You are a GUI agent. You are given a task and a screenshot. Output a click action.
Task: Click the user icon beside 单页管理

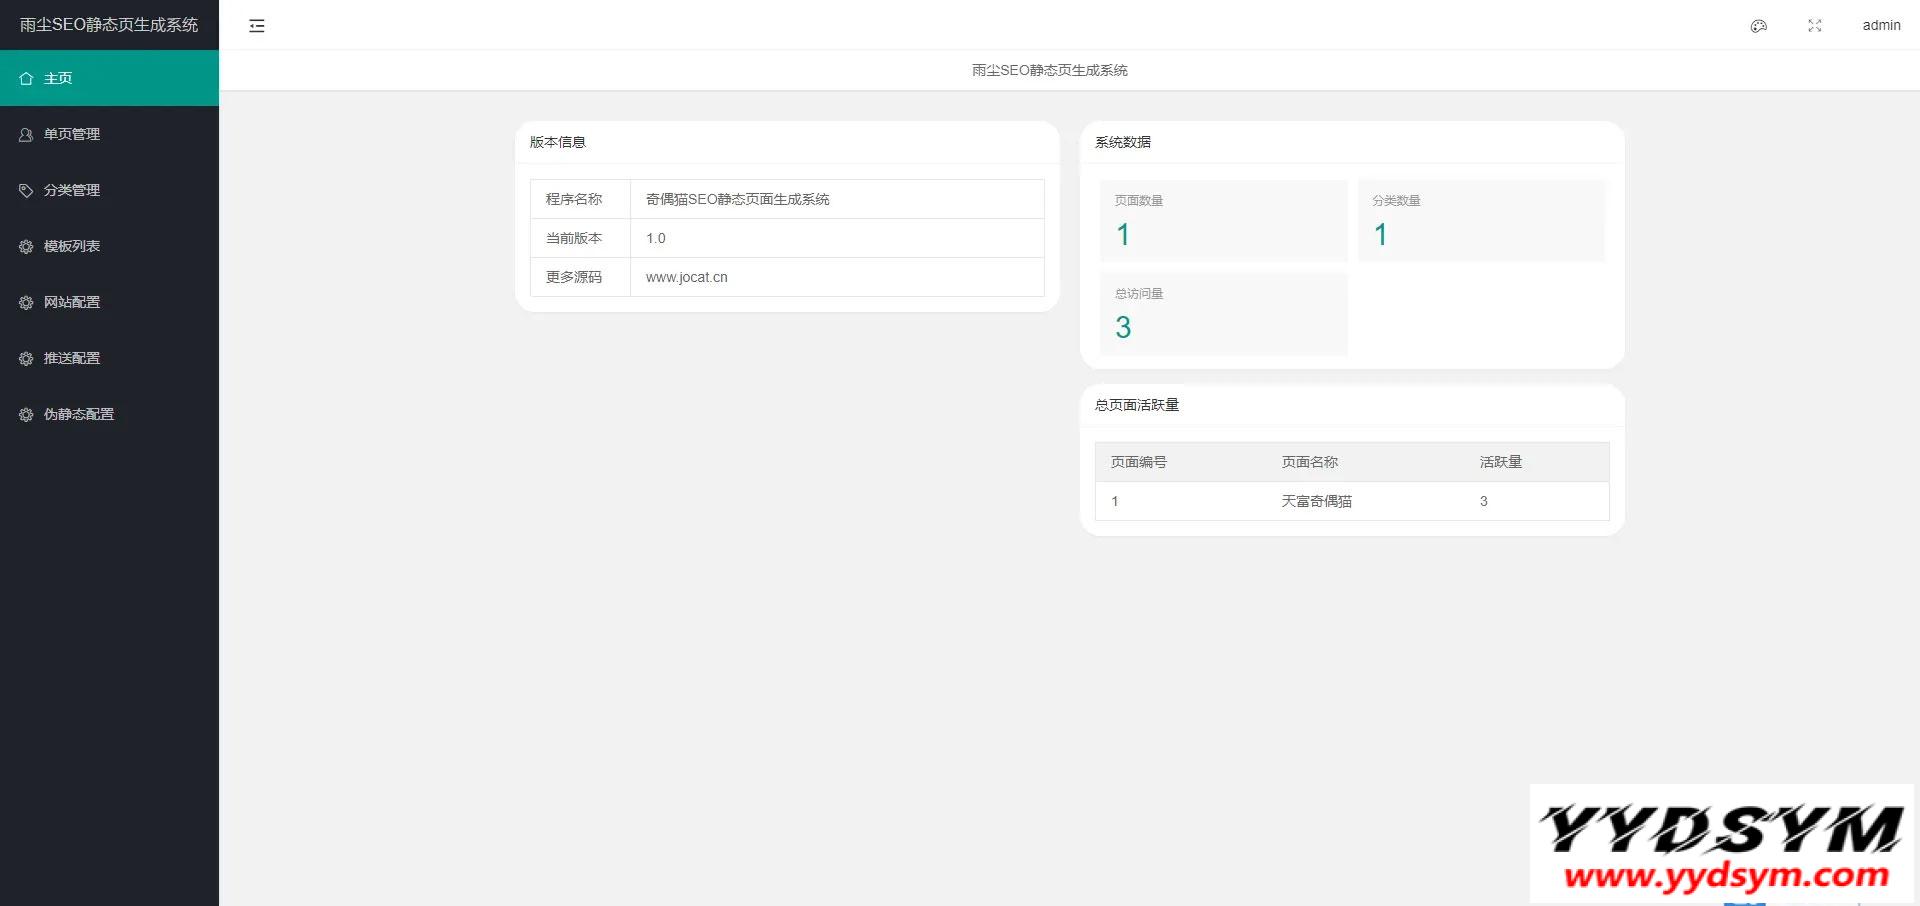tap(26, 134)
